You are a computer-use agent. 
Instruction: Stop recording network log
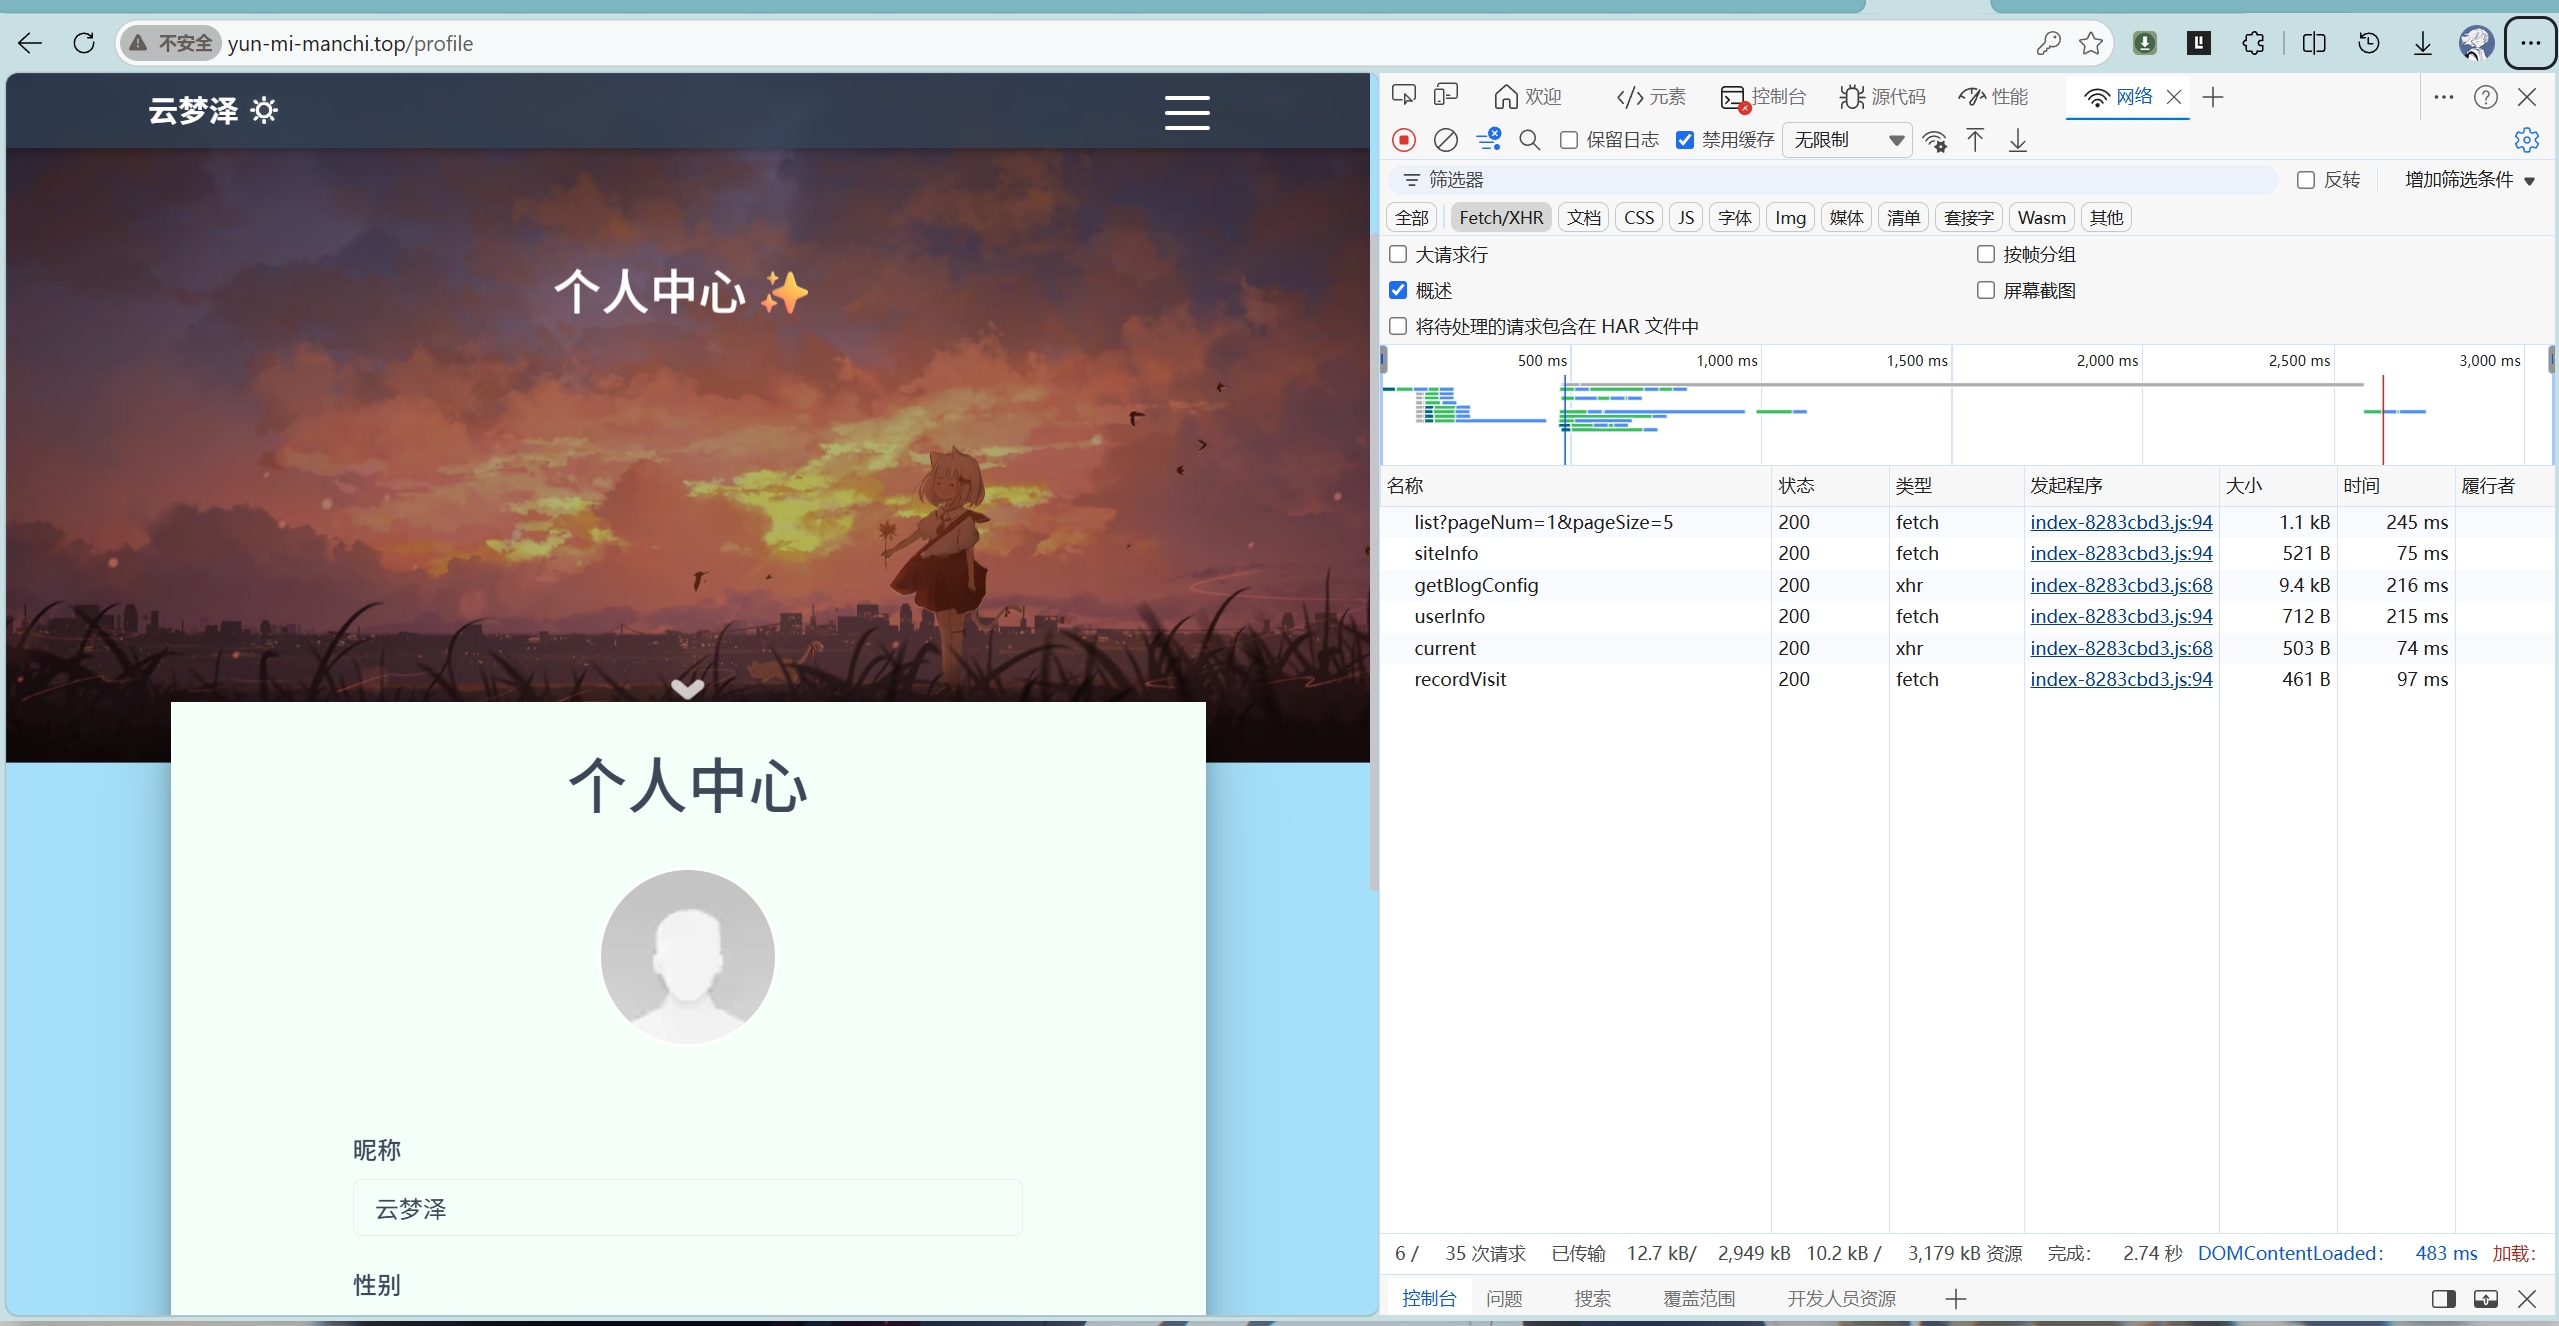(x=1404, y=140)
